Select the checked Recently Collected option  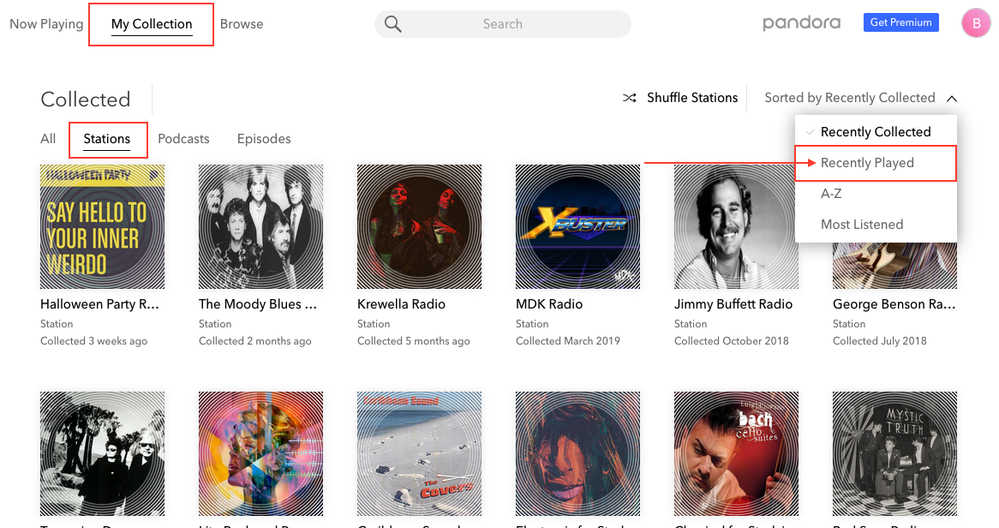pyautogui.click(x=875, y=132)
